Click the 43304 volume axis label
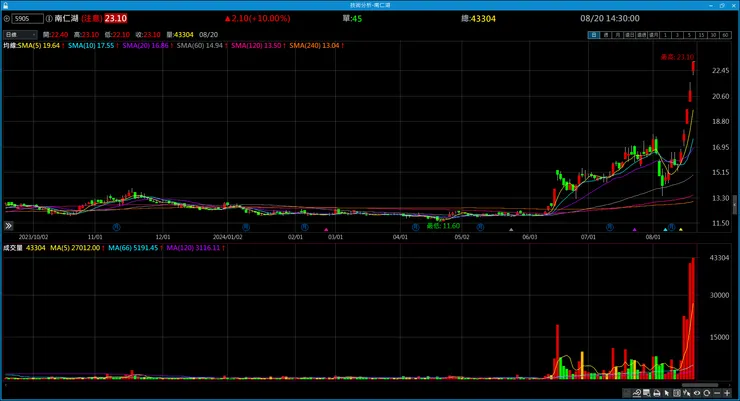 pos(719,258)
